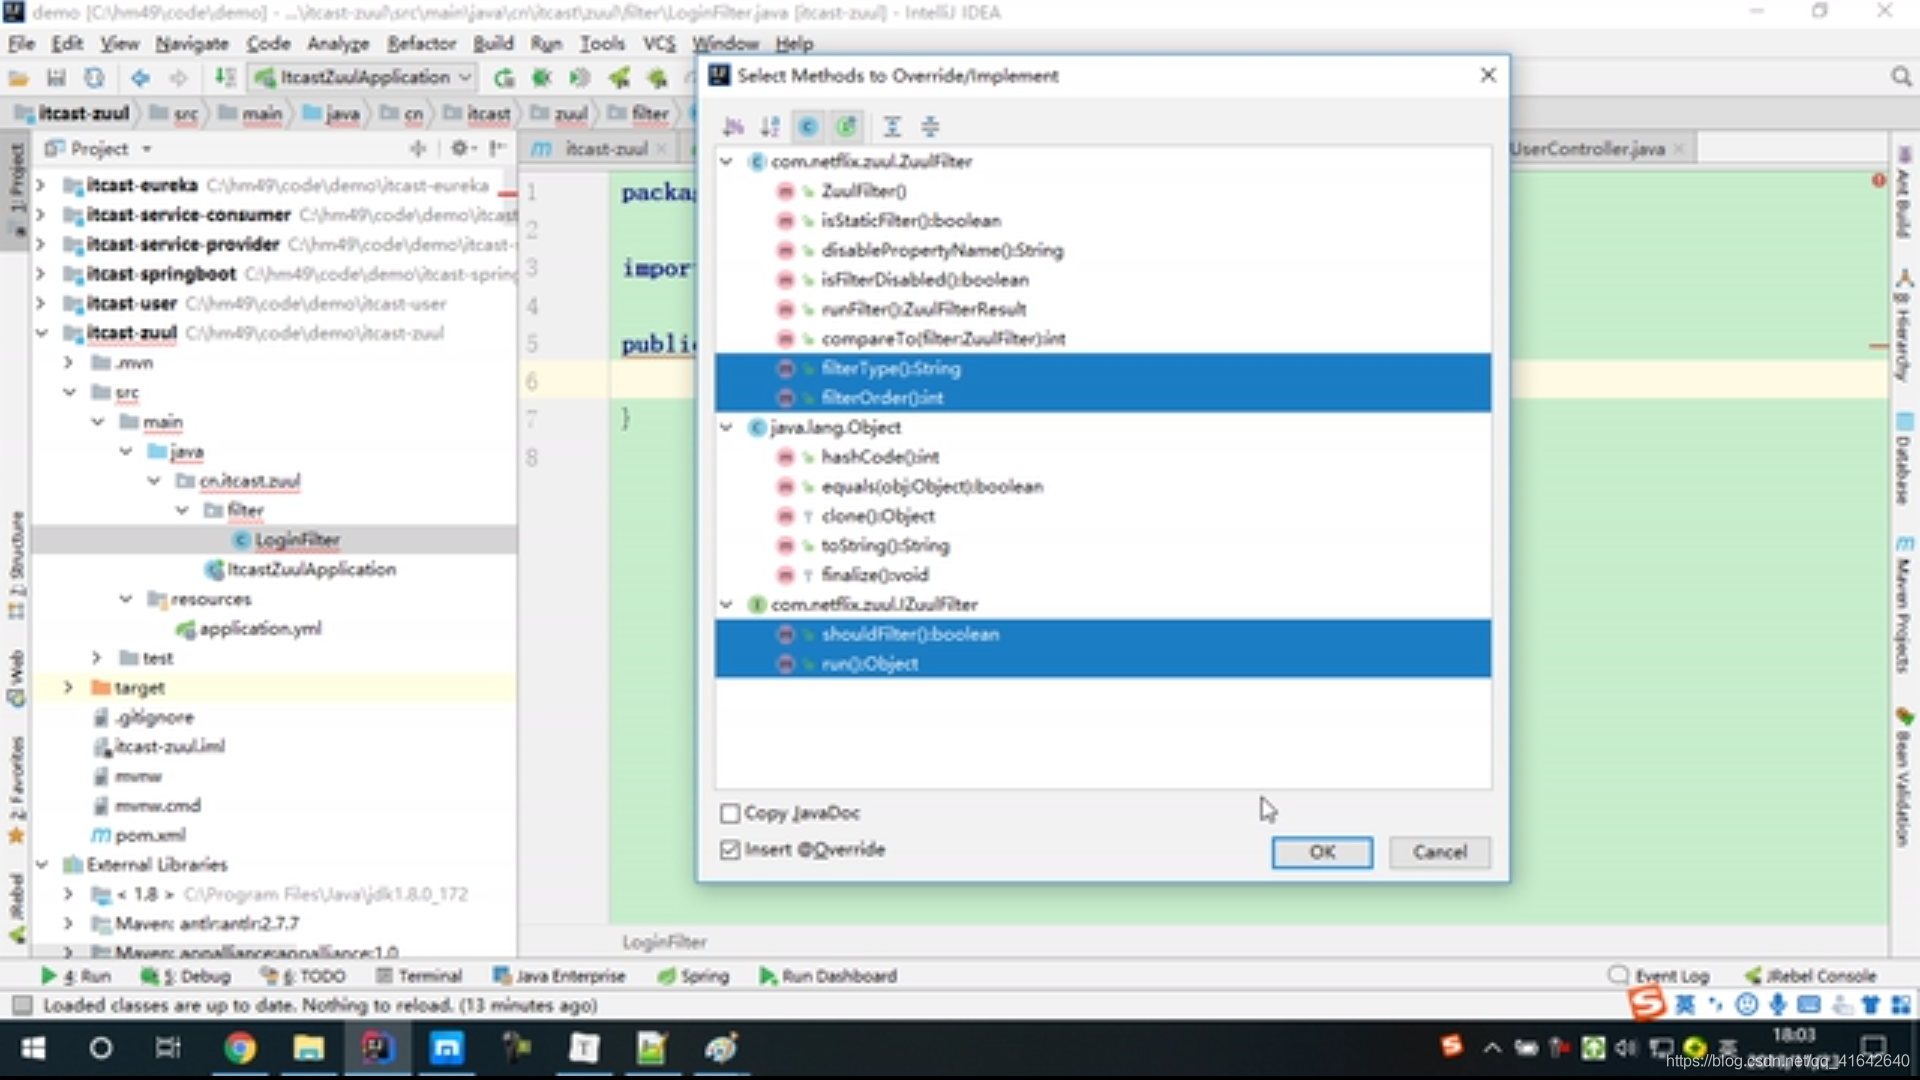The width and height of the screenshot is (1920, 1080).
Task: Toggle show classes icon in dialog
Action: tap(808, 126)
